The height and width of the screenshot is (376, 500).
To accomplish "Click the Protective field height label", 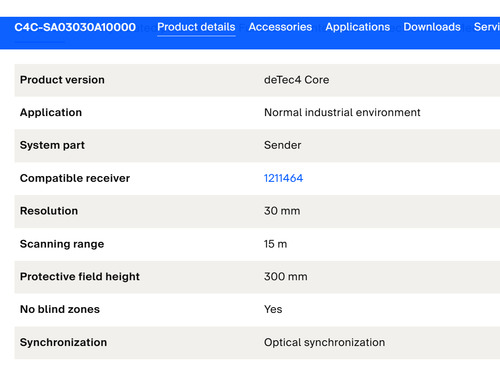I will pos(80,277).
